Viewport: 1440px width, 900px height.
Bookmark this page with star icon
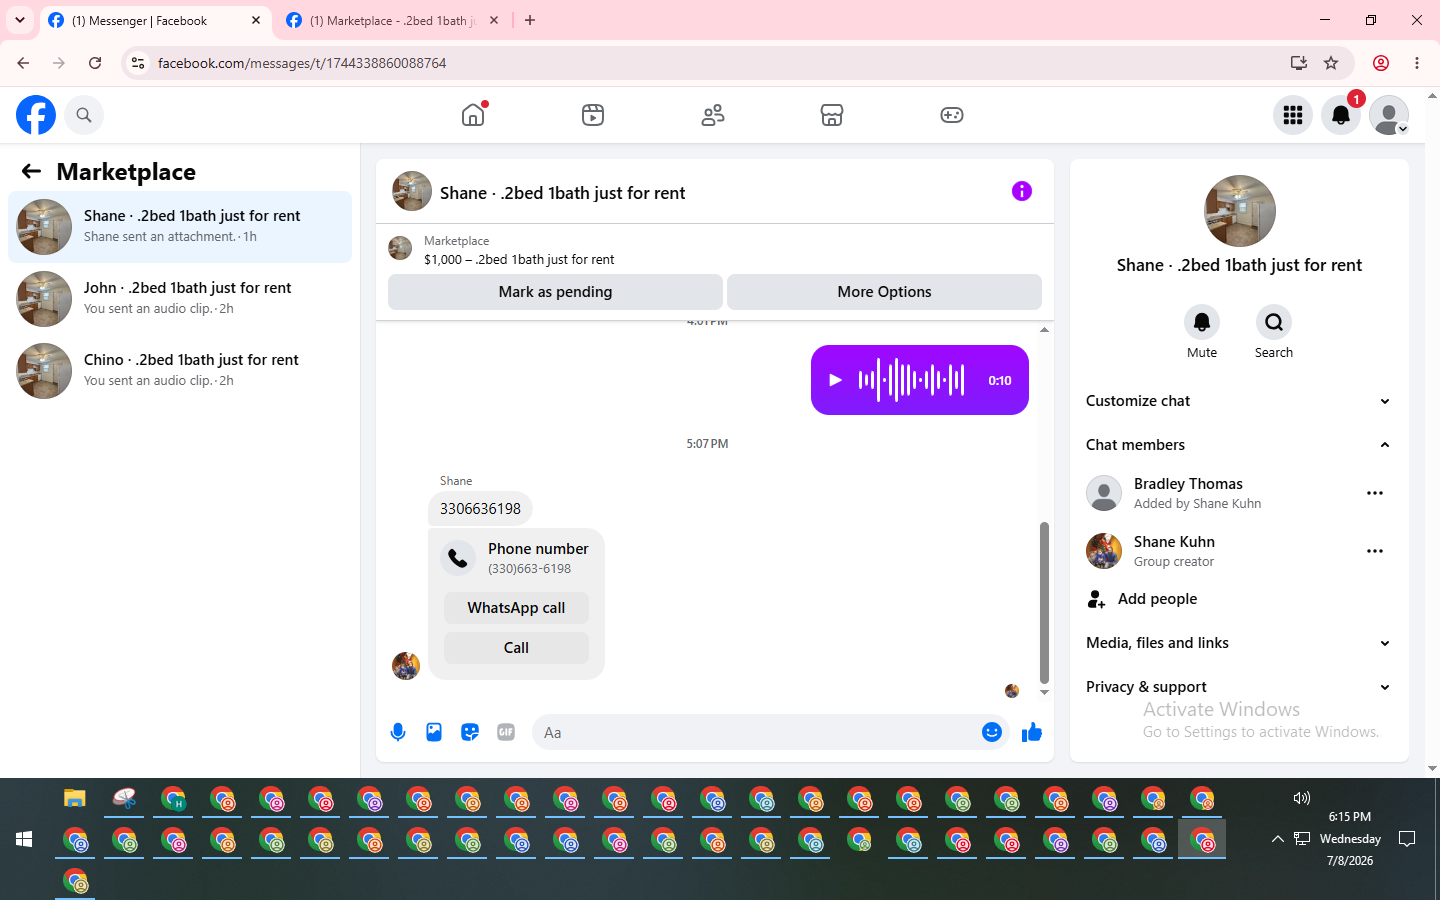[x=1331, y=63]
